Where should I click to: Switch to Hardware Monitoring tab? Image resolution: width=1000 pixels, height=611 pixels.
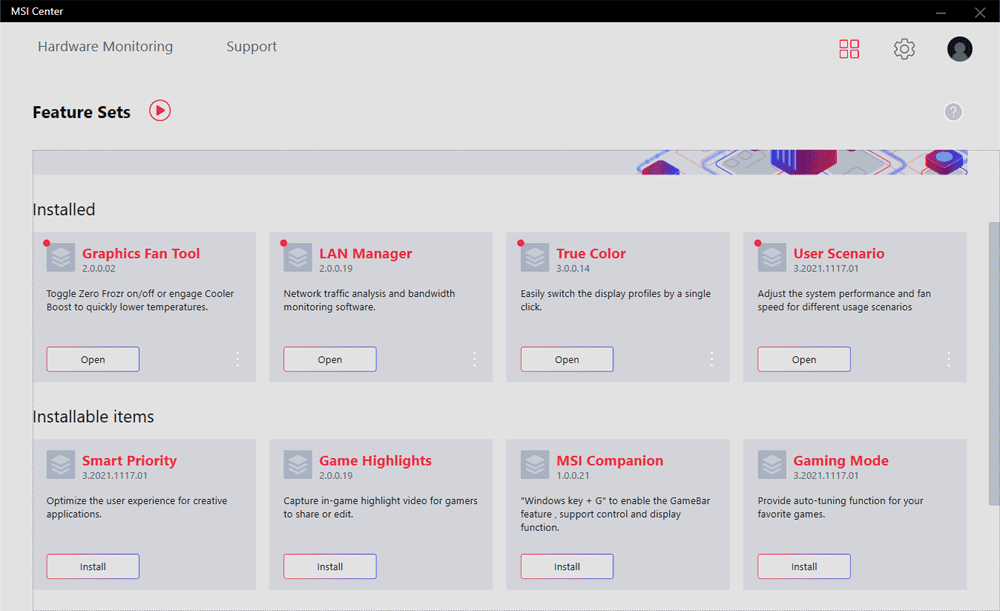[x=105, y=47]
